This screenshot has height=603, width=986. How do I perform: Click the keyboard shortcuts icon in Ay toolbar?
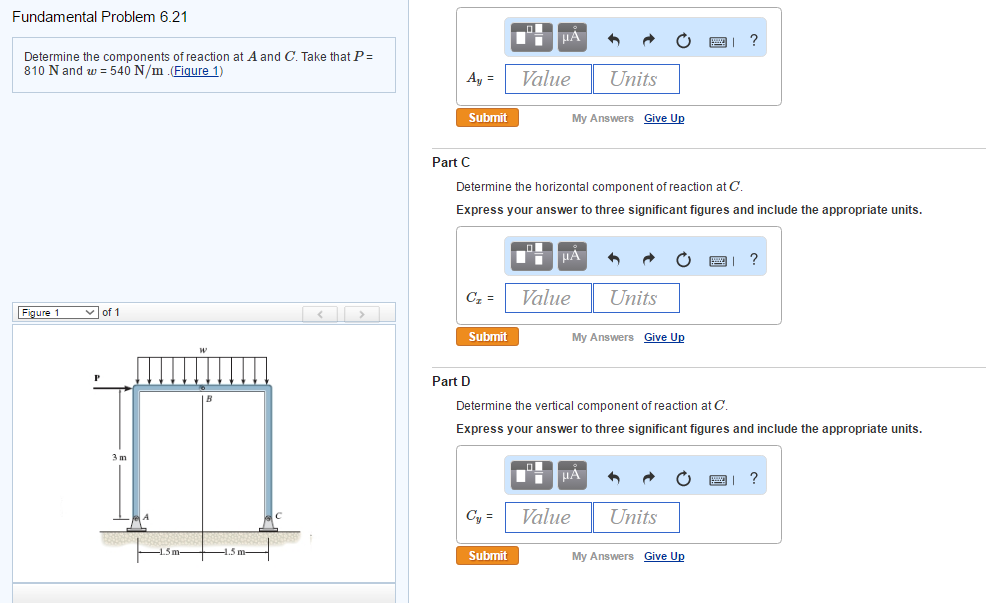[718, 37]
